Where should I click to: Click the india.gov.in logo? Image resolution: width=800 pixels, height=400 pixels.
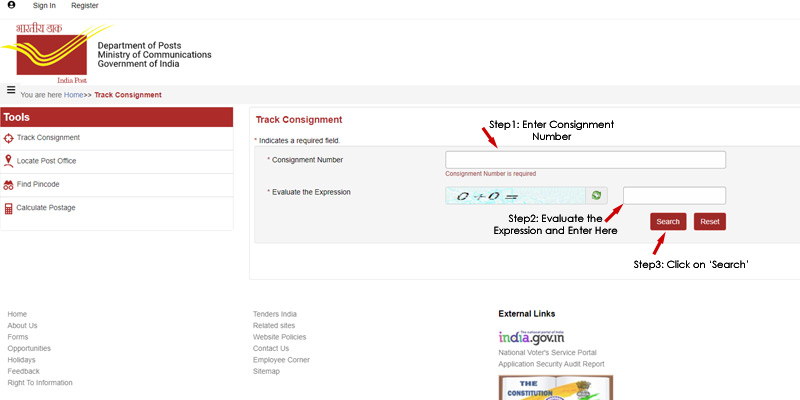tap(531, 337)
